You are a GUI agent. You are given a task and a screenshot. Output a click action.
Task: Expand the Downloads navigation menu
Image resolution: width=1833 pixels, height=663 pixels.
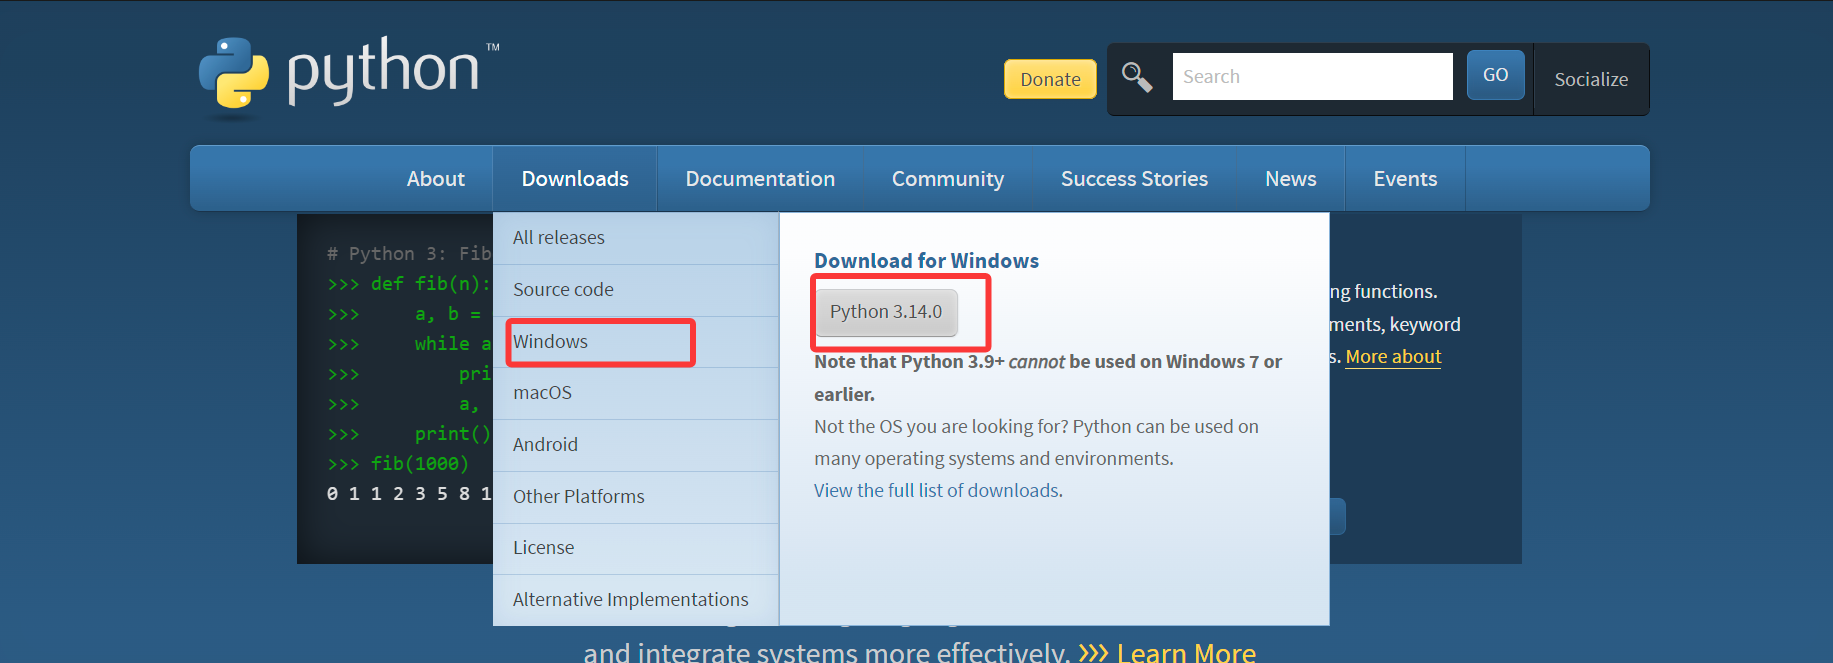tap(575, 179)
